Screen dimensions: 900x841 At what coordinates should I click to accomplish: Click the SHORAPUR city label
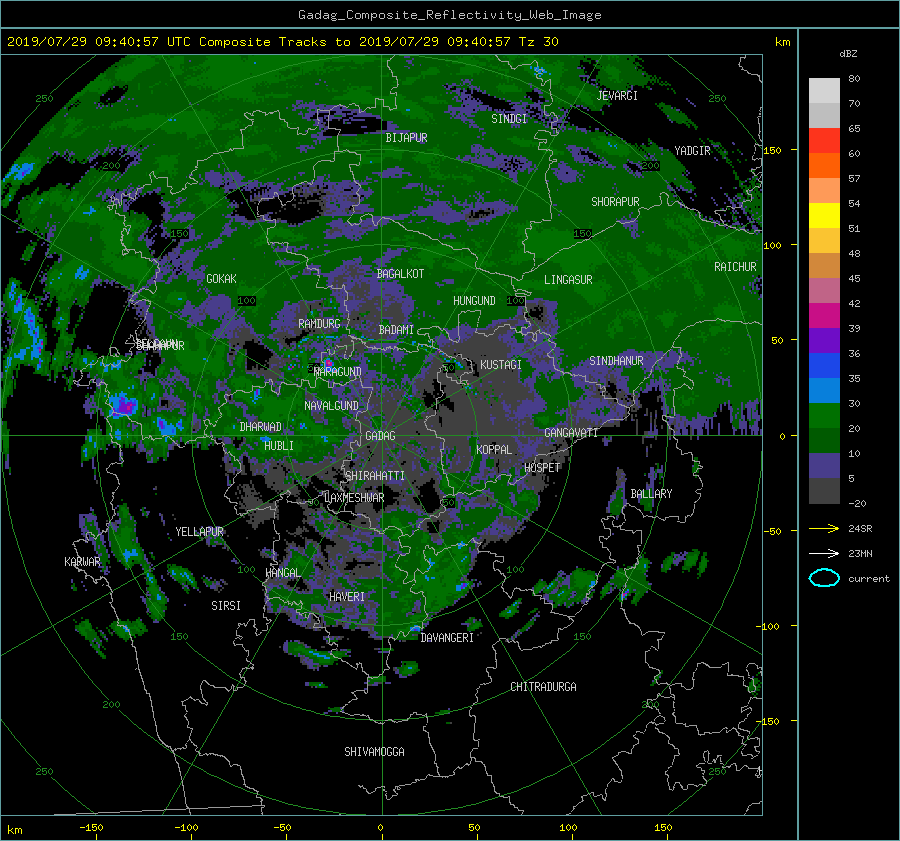tap(615, 202)
